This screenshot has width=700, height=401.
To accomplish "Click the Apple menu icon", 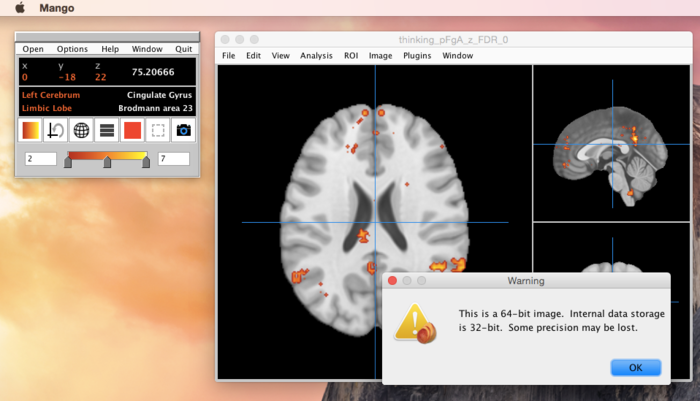I will click(19, 8).
